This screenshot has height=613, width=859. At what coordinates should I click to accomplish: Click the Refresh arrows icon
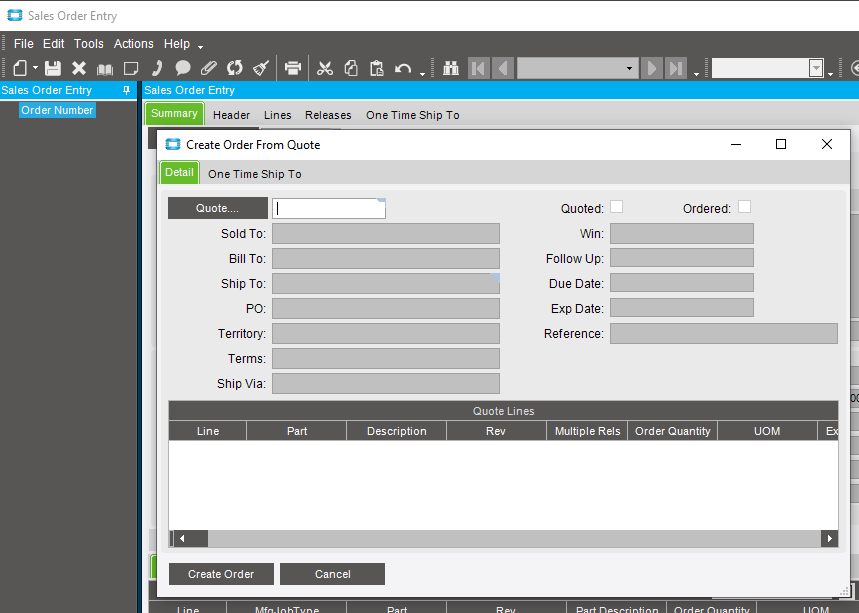[235, 68]
